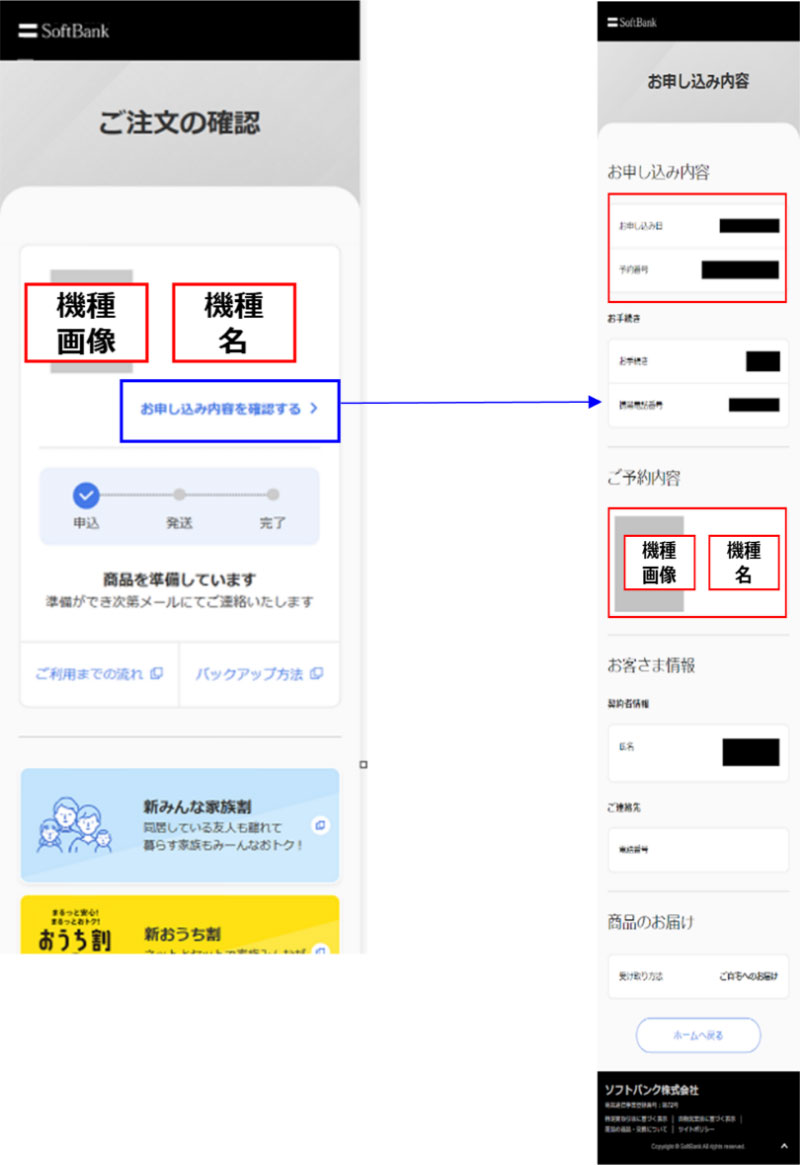
Task: Click the checked 申込 step circle
Action: click(86, 494)
